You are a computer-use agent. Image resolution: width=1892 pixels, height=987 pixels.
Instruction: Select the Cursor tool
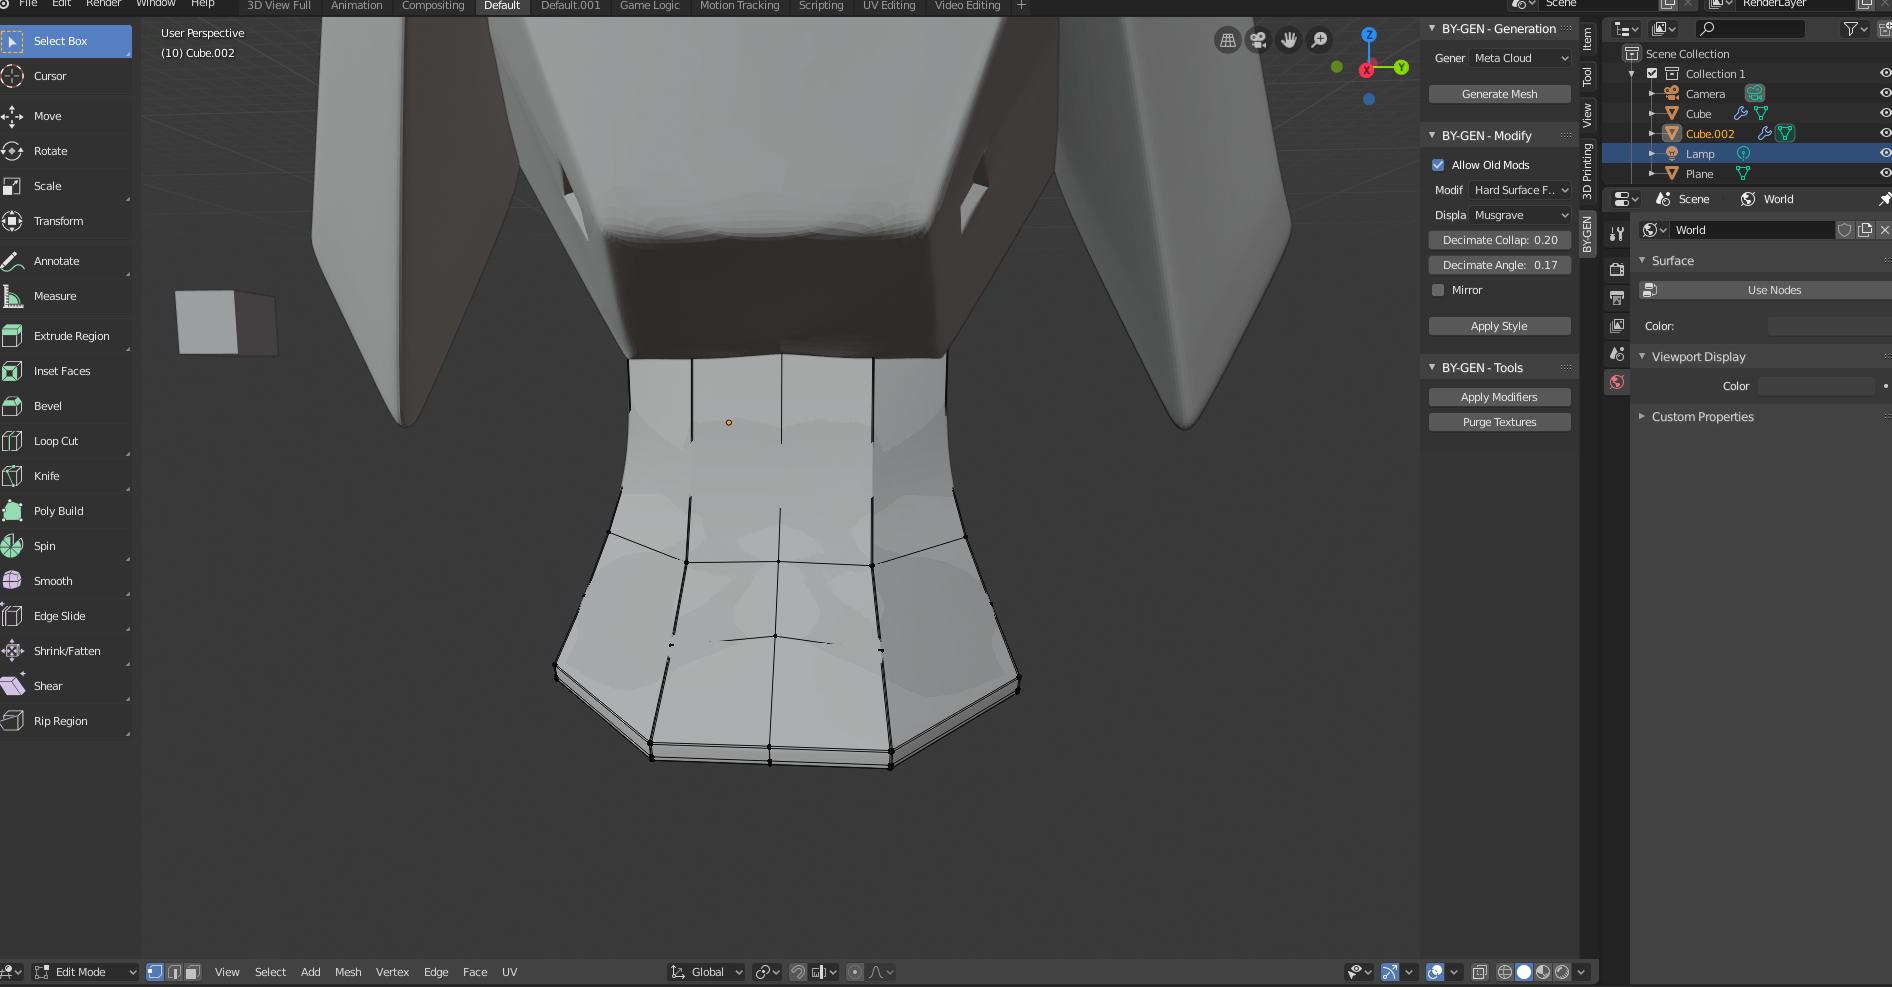click(65, 76)
